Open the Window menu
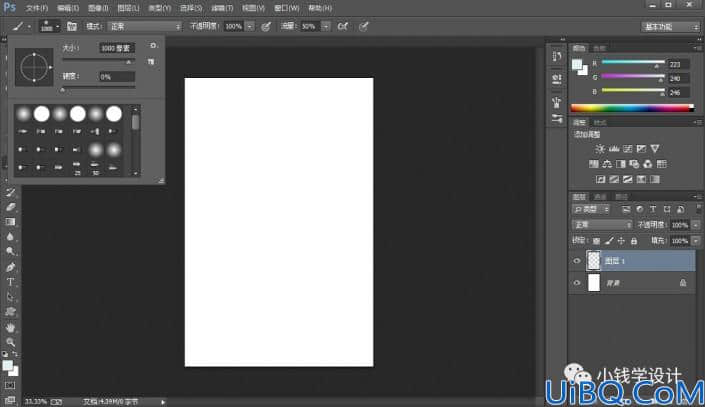705x407 pixels. [x=286, y=8]
